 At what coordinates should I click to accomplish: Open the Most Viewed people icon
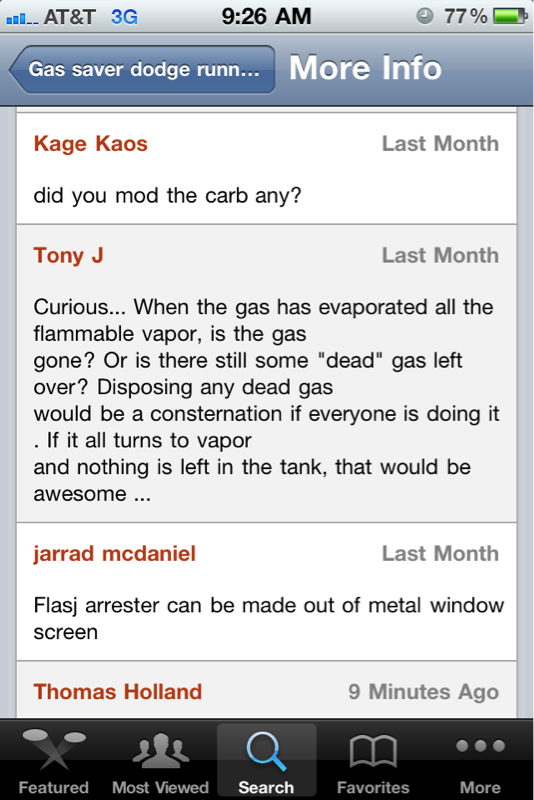[161, 750]
